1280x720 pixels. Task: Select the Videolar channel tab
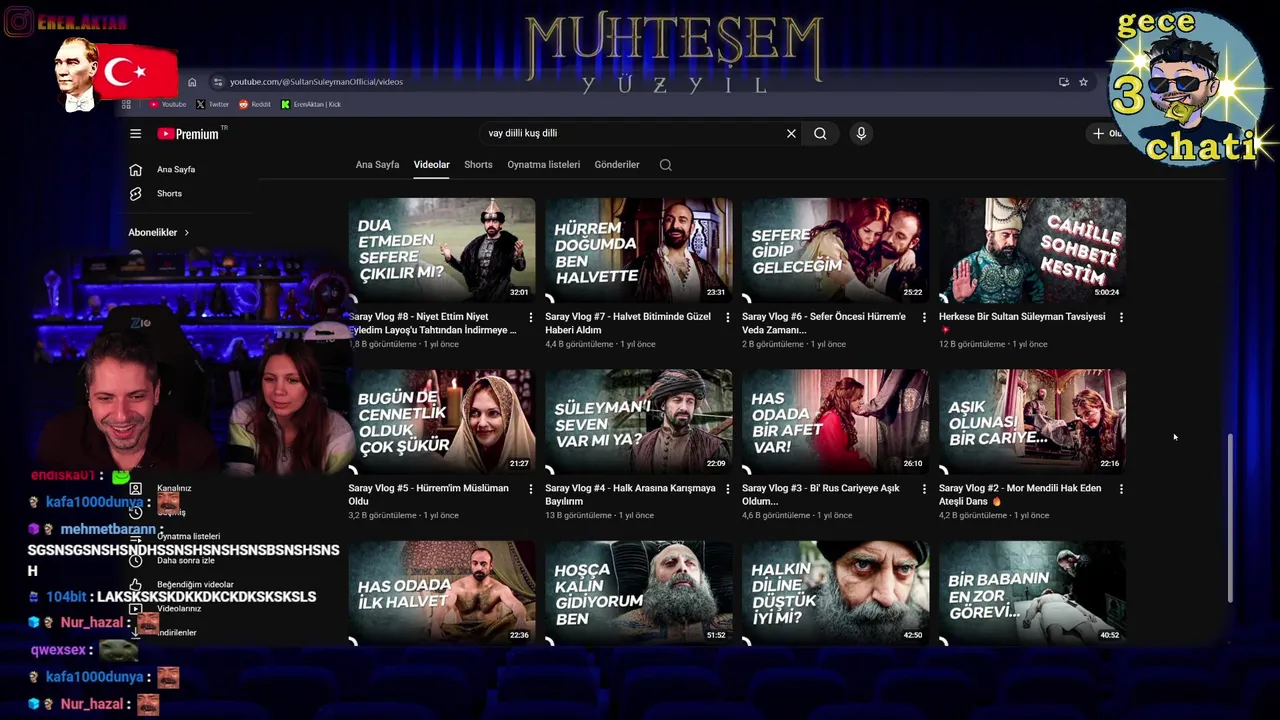click(x=432, y=165)
